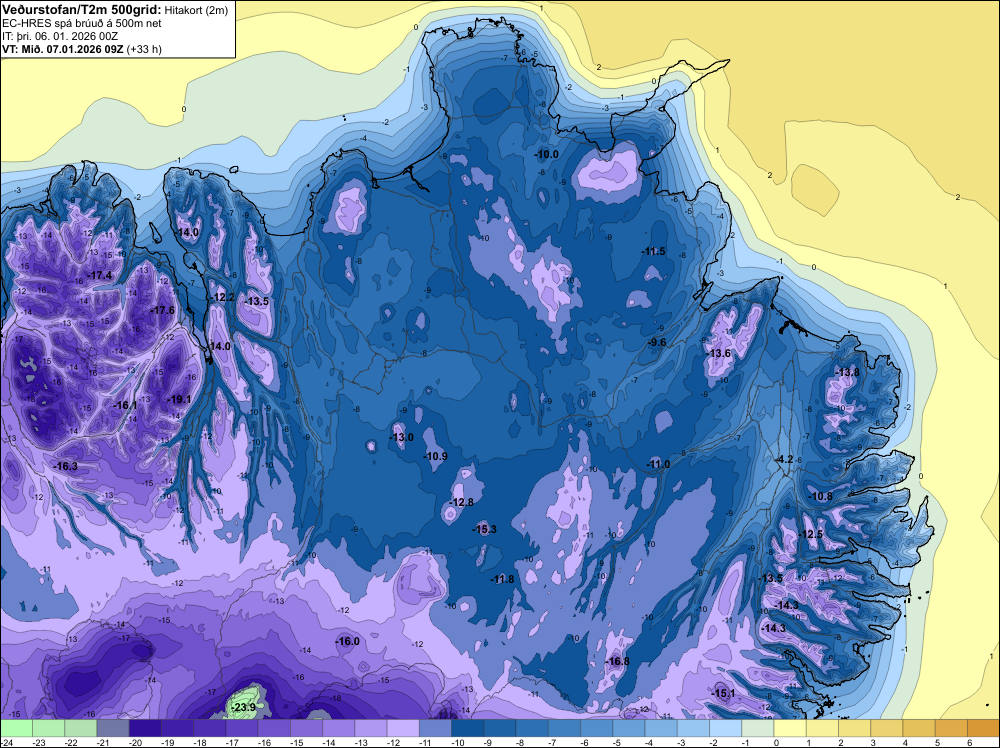Click the pale blue swatch between -2 and -1
The width and height of the screenshot is (1000, 748).
coord(725,728)
